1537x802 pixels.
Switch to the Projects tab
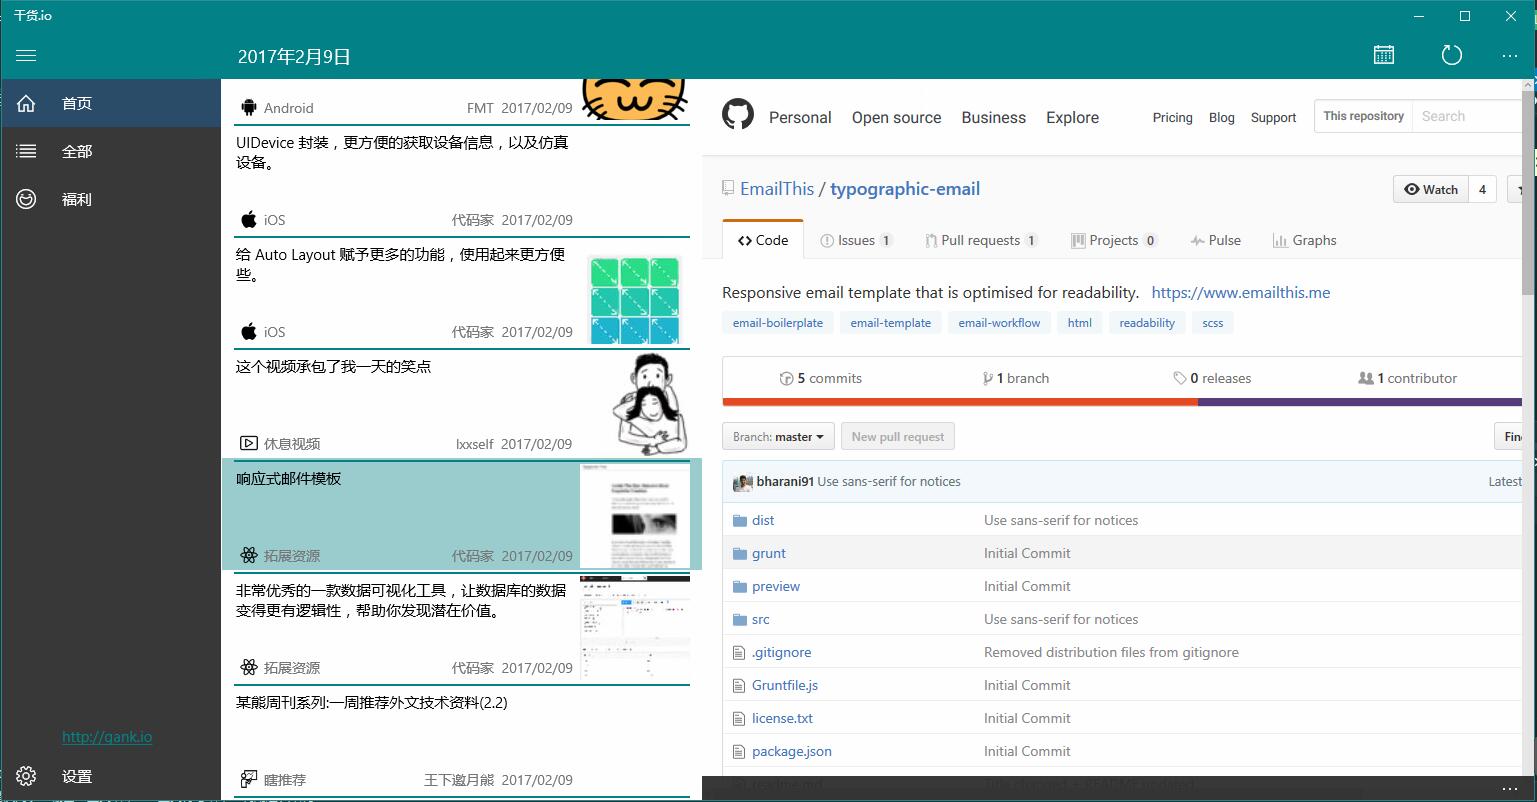tap(1114, 240)
